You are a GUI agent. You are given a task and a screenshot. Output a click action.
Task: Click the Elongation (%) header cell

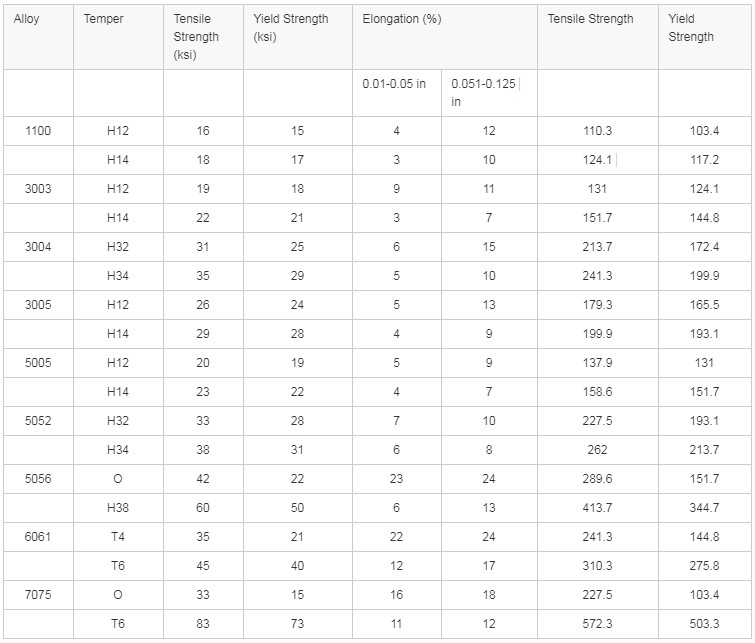coord(445,37)
